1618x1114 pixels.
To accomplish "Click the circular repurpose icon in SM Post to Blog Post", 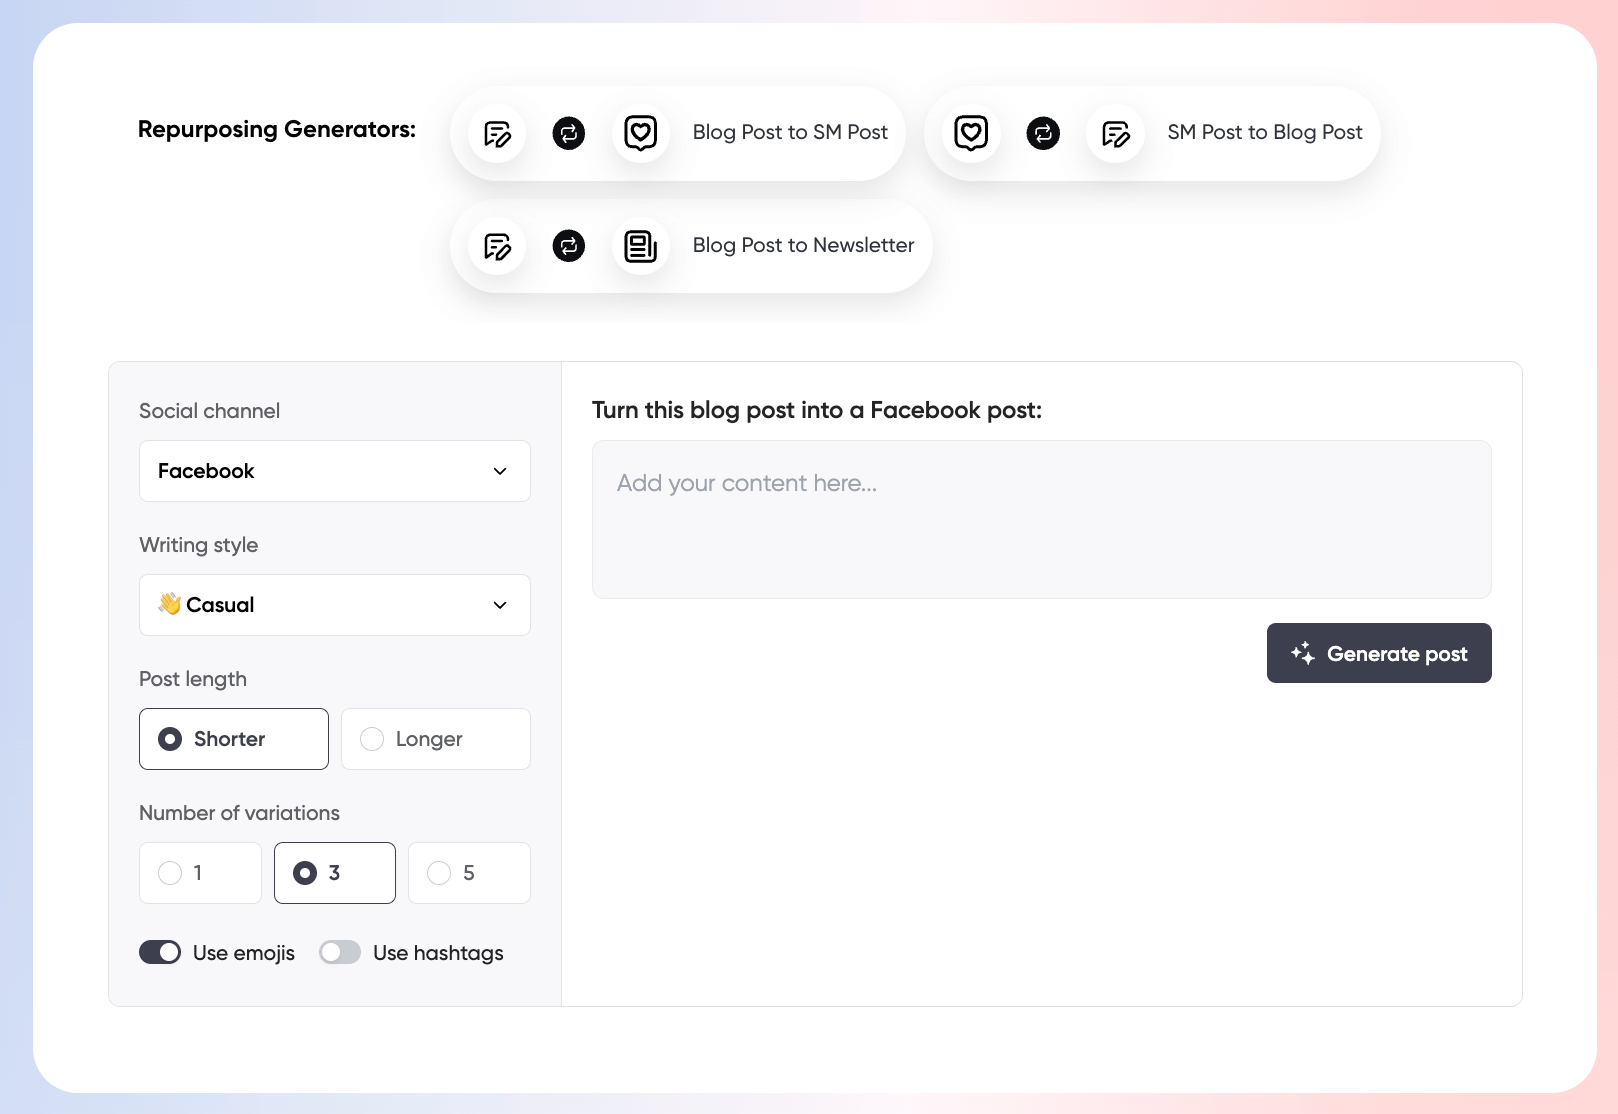I will (x=1042, y=132).
